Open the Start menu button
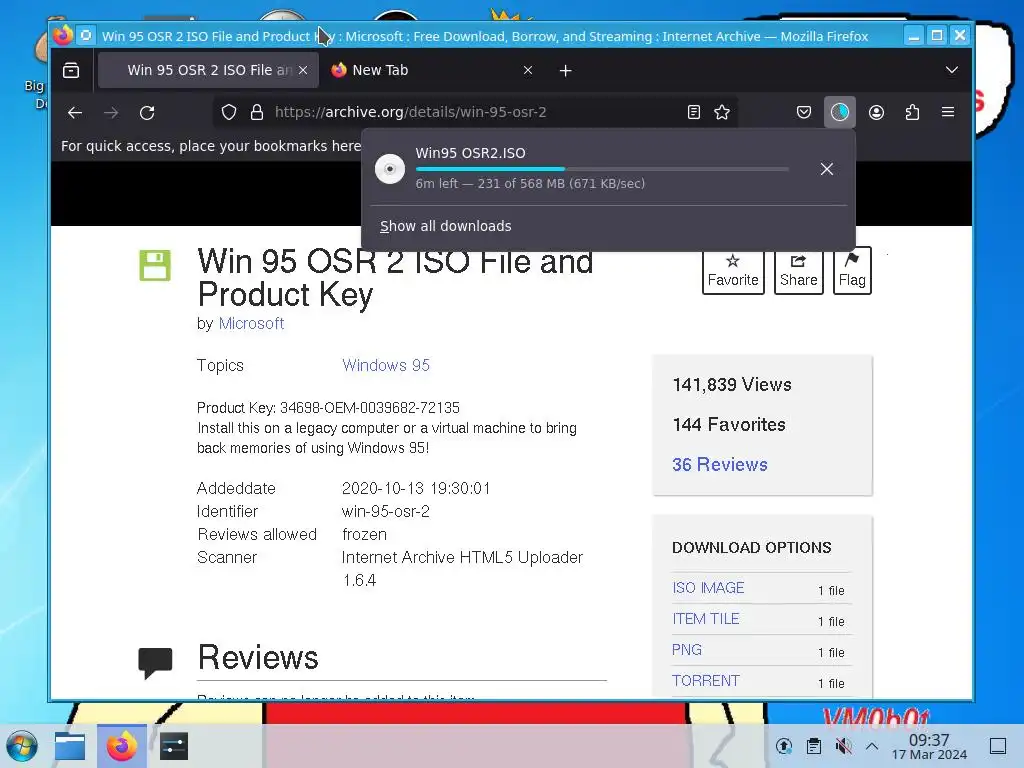Image resolution: width=1024 pixels, height=768 pixels. pyautogui.click(x=22, y=746)
